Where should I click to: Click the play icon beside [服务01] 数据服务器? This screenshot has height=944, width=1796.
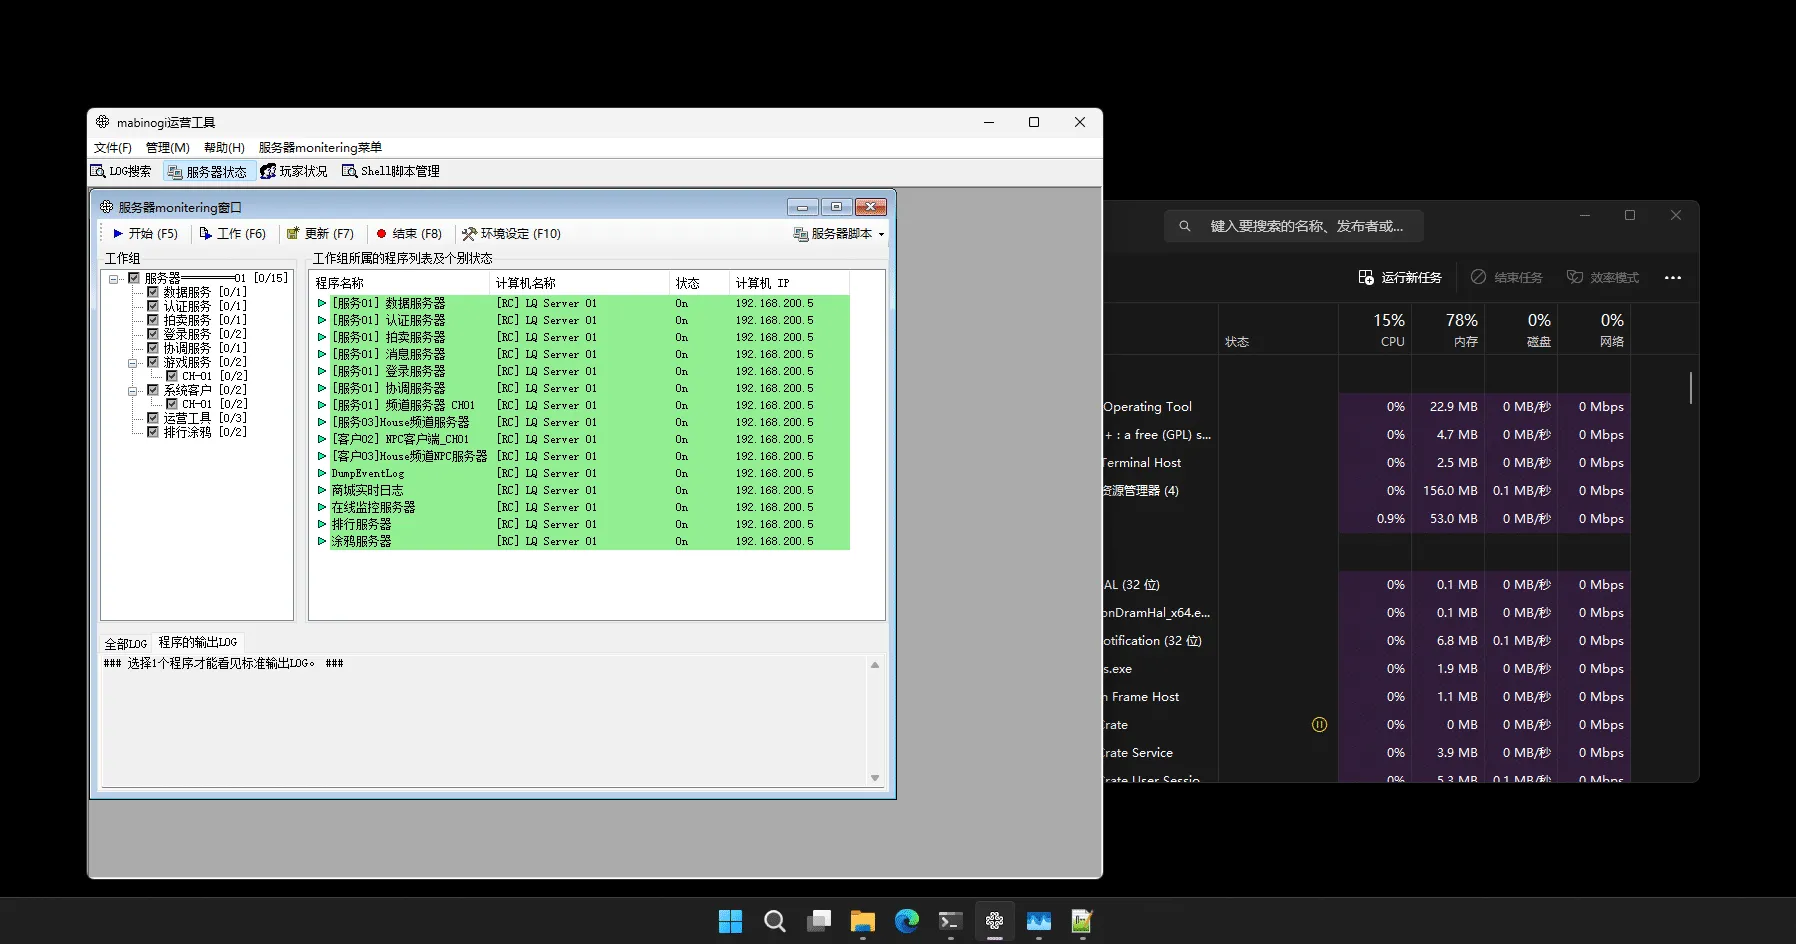[322, 303]
